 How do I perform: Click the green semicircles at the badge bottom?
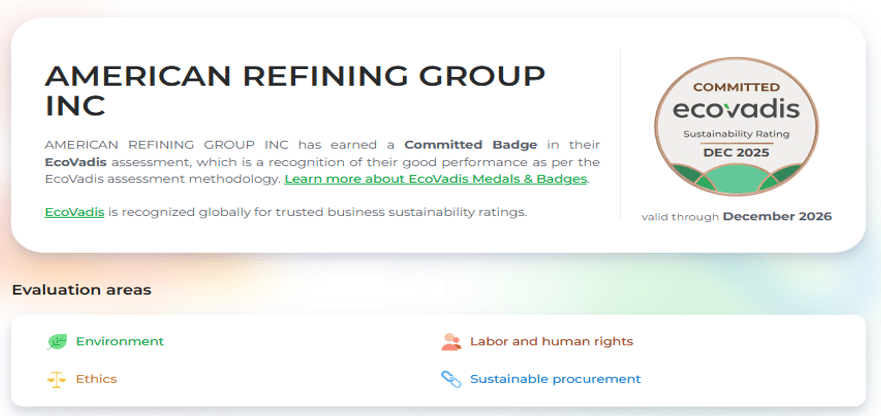tap(735, 178)
